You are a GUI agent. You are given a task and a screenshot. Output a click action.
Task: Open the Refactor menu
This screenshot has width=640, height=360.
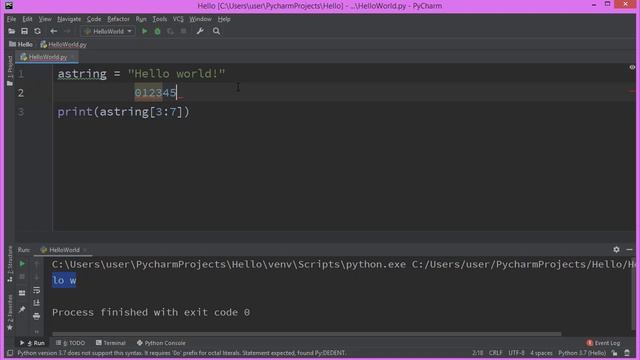(118, 19)
